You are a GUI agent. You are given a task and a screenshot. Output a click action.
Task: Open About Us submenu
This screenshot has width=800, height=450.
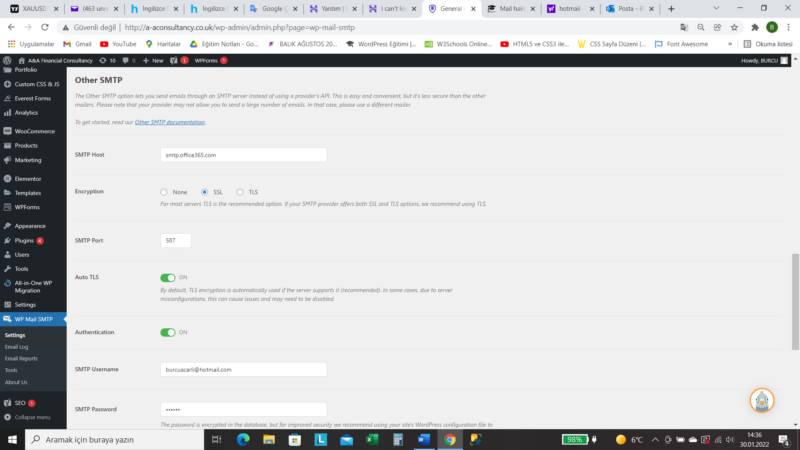pos(16,382)
